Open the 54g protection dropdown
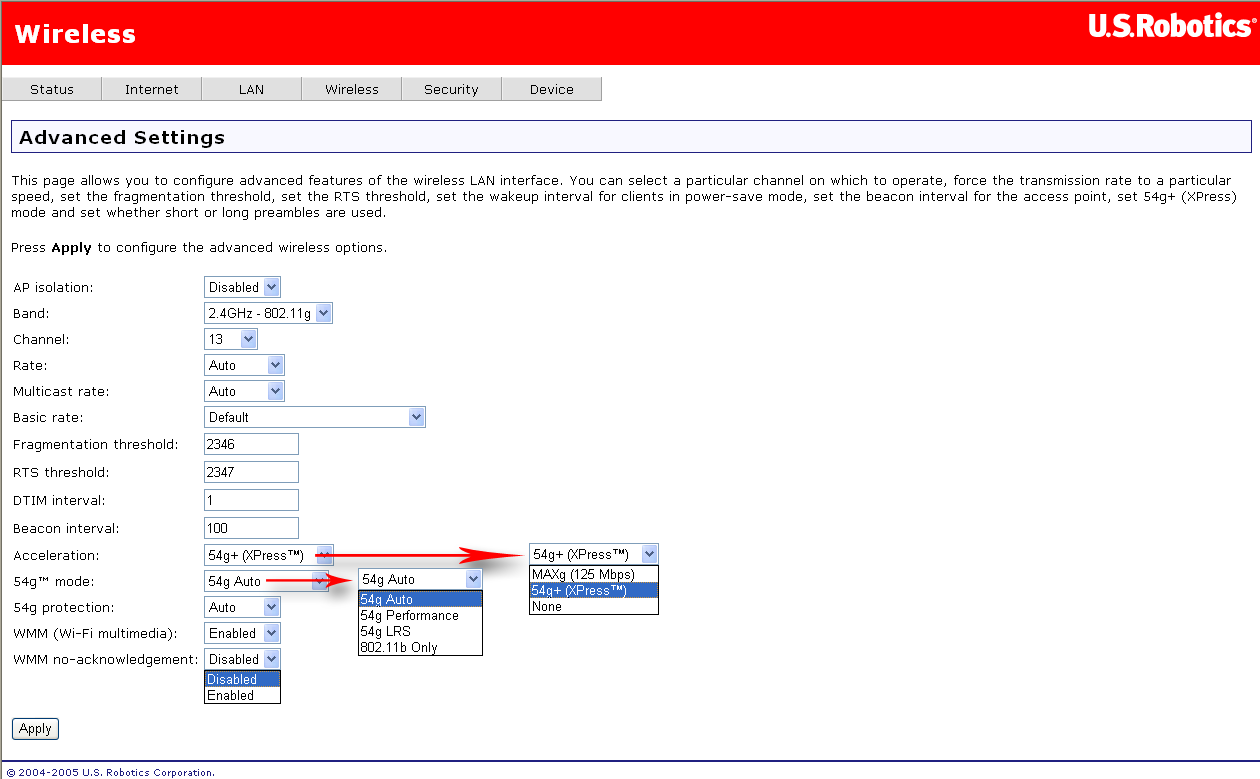1260x779 pixels. 242,607
